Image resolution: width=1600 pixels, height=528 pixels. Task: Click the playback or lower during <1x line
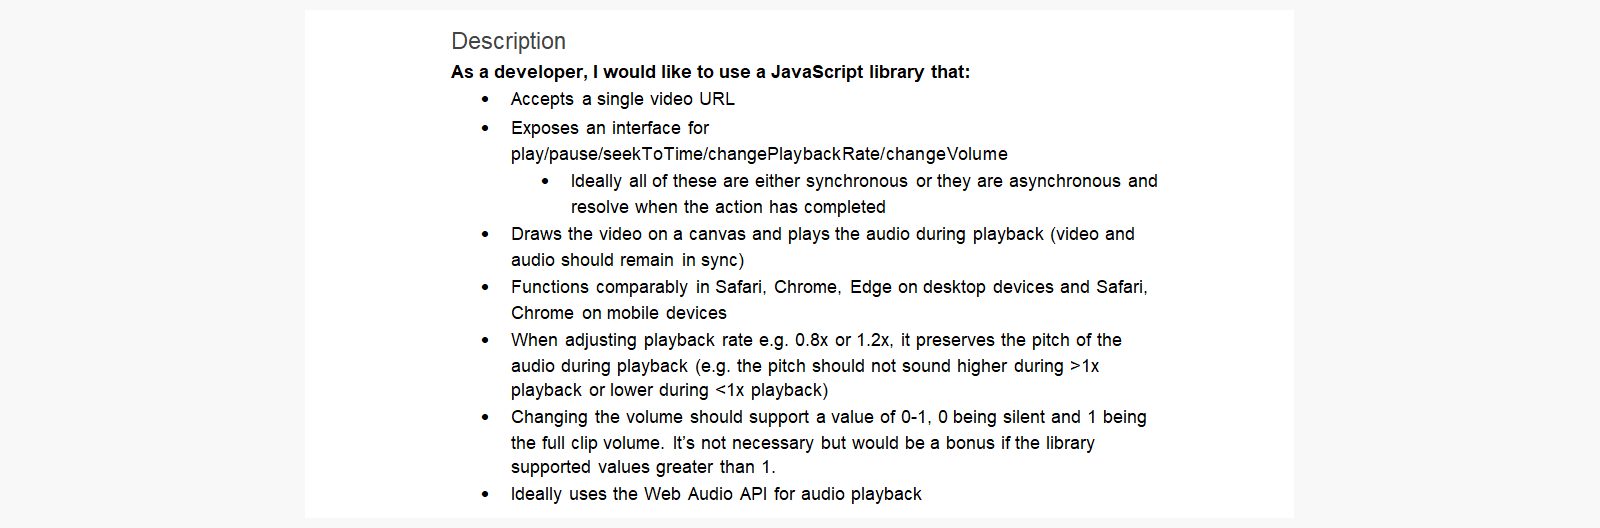pyautogui.click(x=669, y=390)
